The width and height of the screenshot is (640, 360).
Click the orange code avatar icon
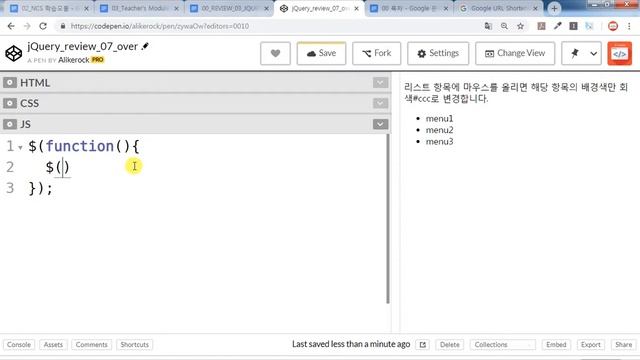620,53
